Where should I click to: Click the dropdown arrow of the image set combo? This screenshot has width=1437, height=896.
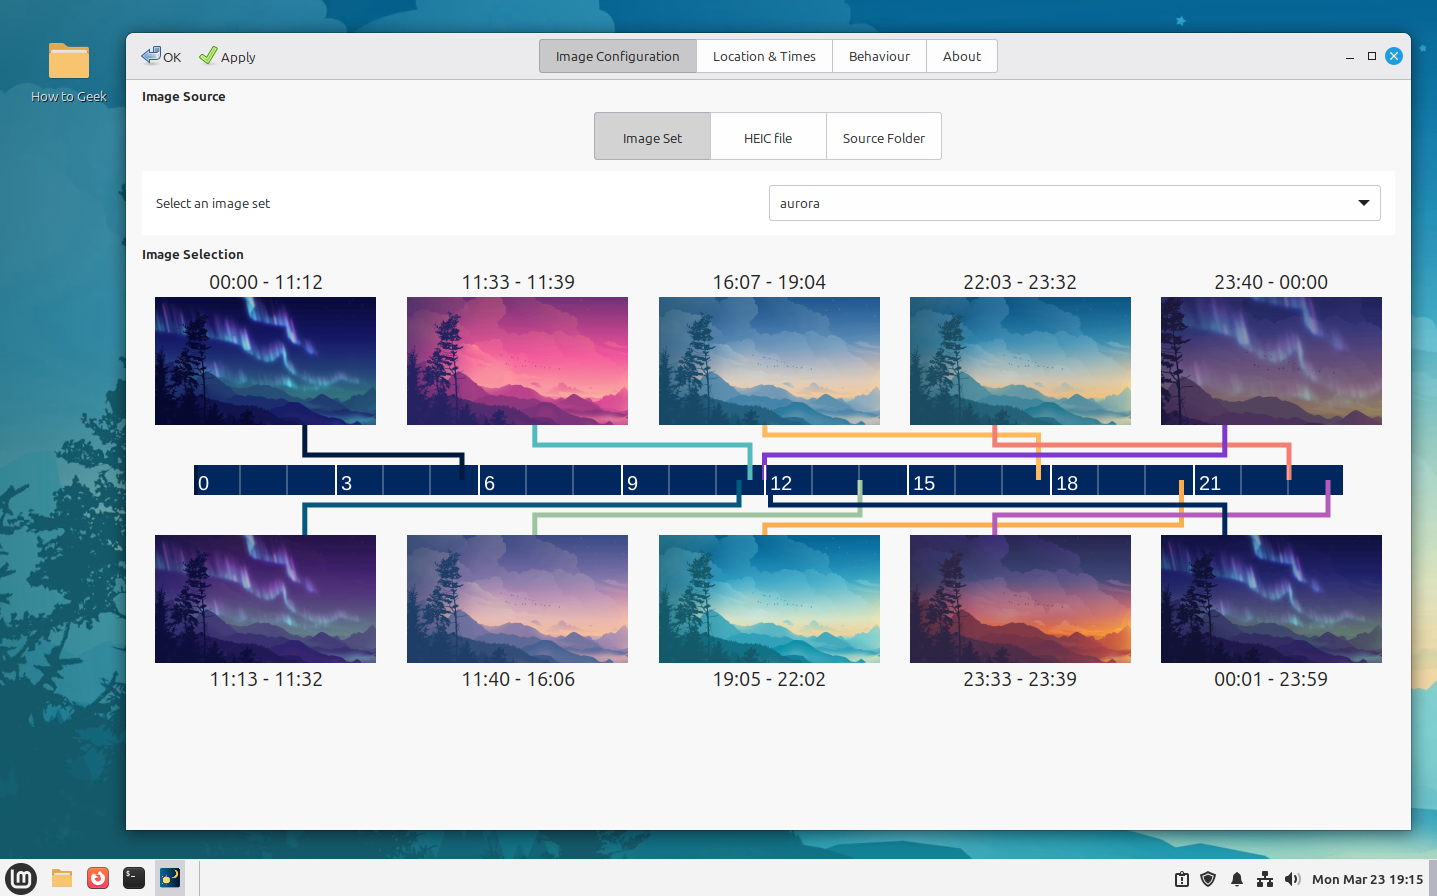tap(1363, 203)
